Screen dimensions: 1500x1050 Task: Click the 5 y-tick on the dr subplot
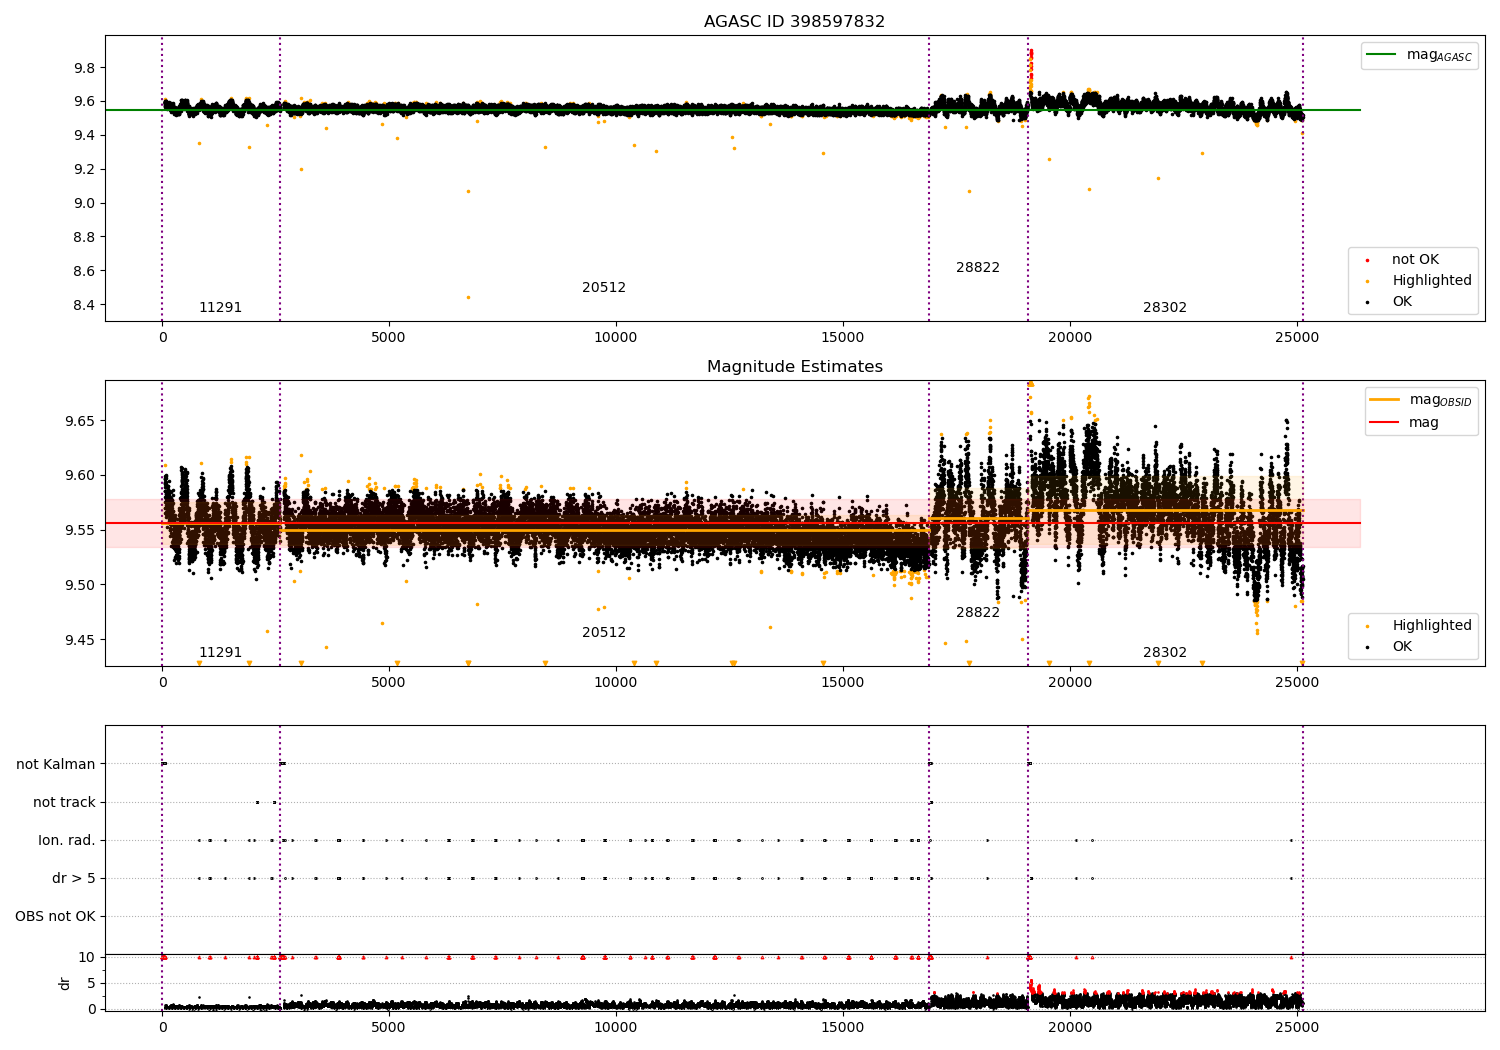pyautogui.click(x=91, y=984)
